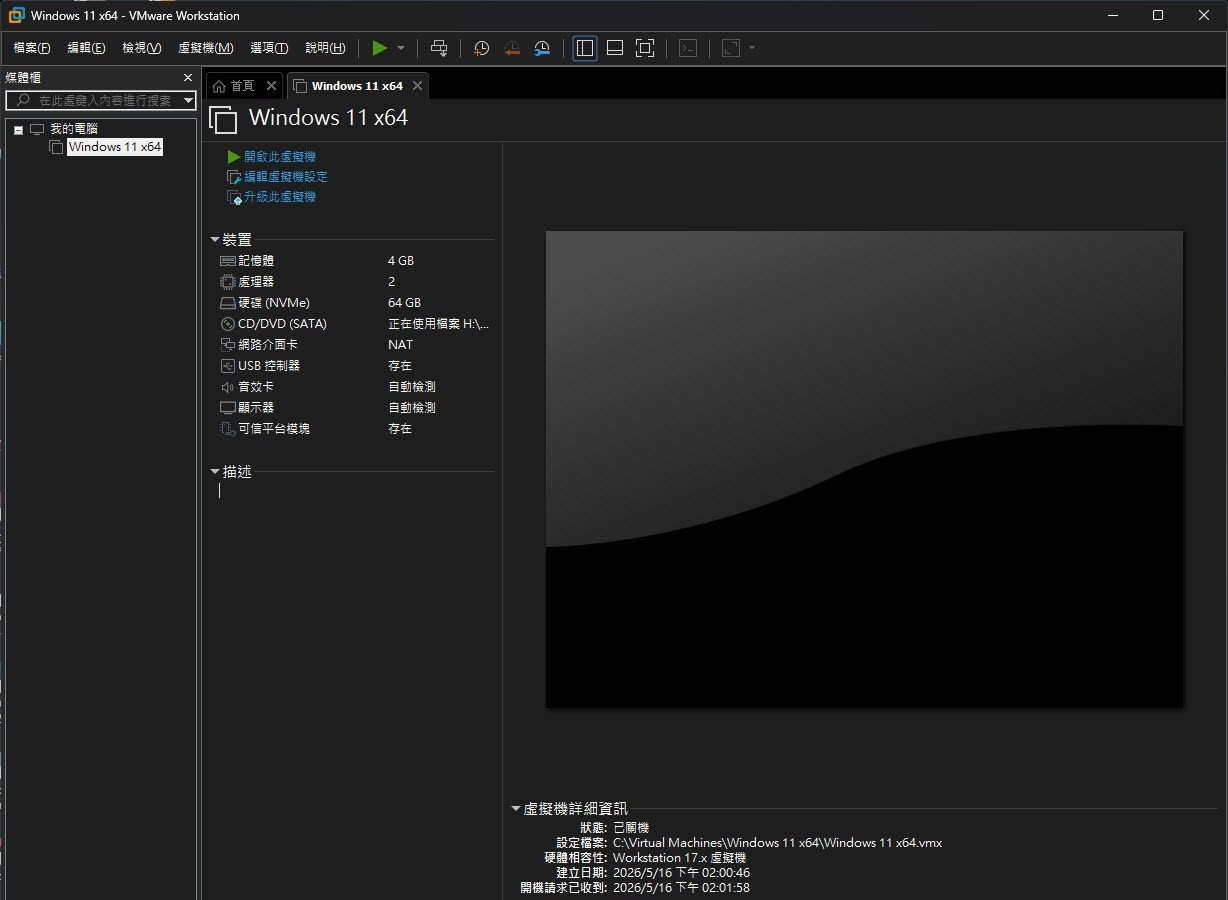Click the 64 GB hard disk value
This screenshot has width=1228, height=900.
pos(404,303)
